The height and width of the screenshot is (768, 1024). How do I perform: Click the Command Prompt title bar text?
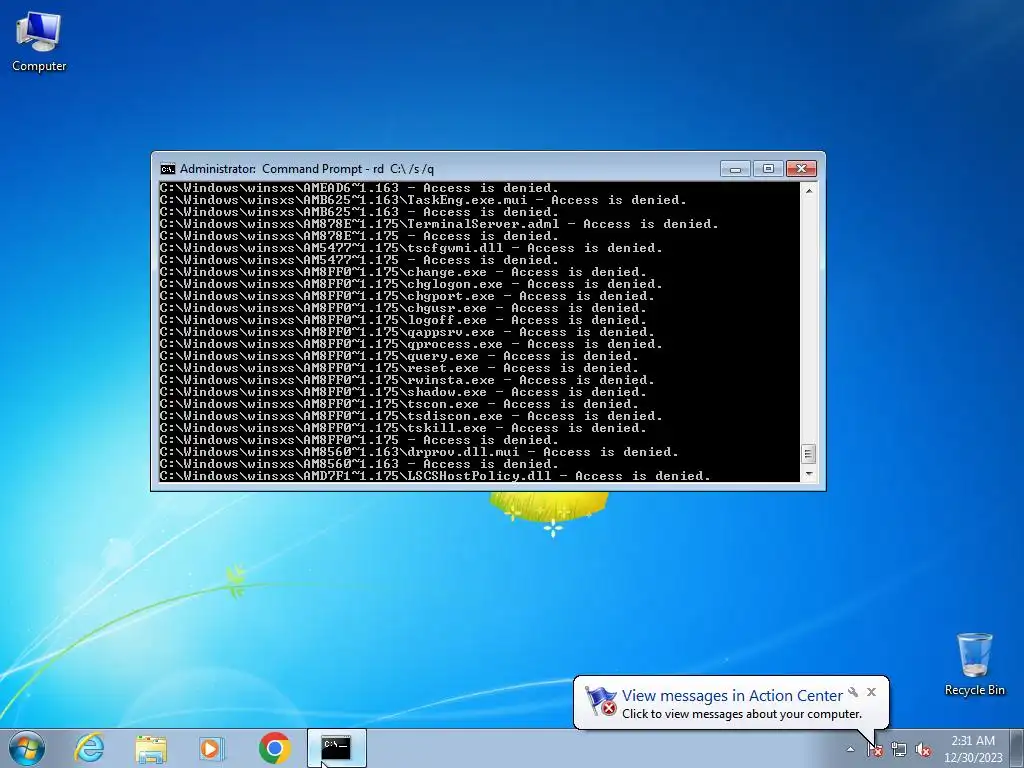307,169
